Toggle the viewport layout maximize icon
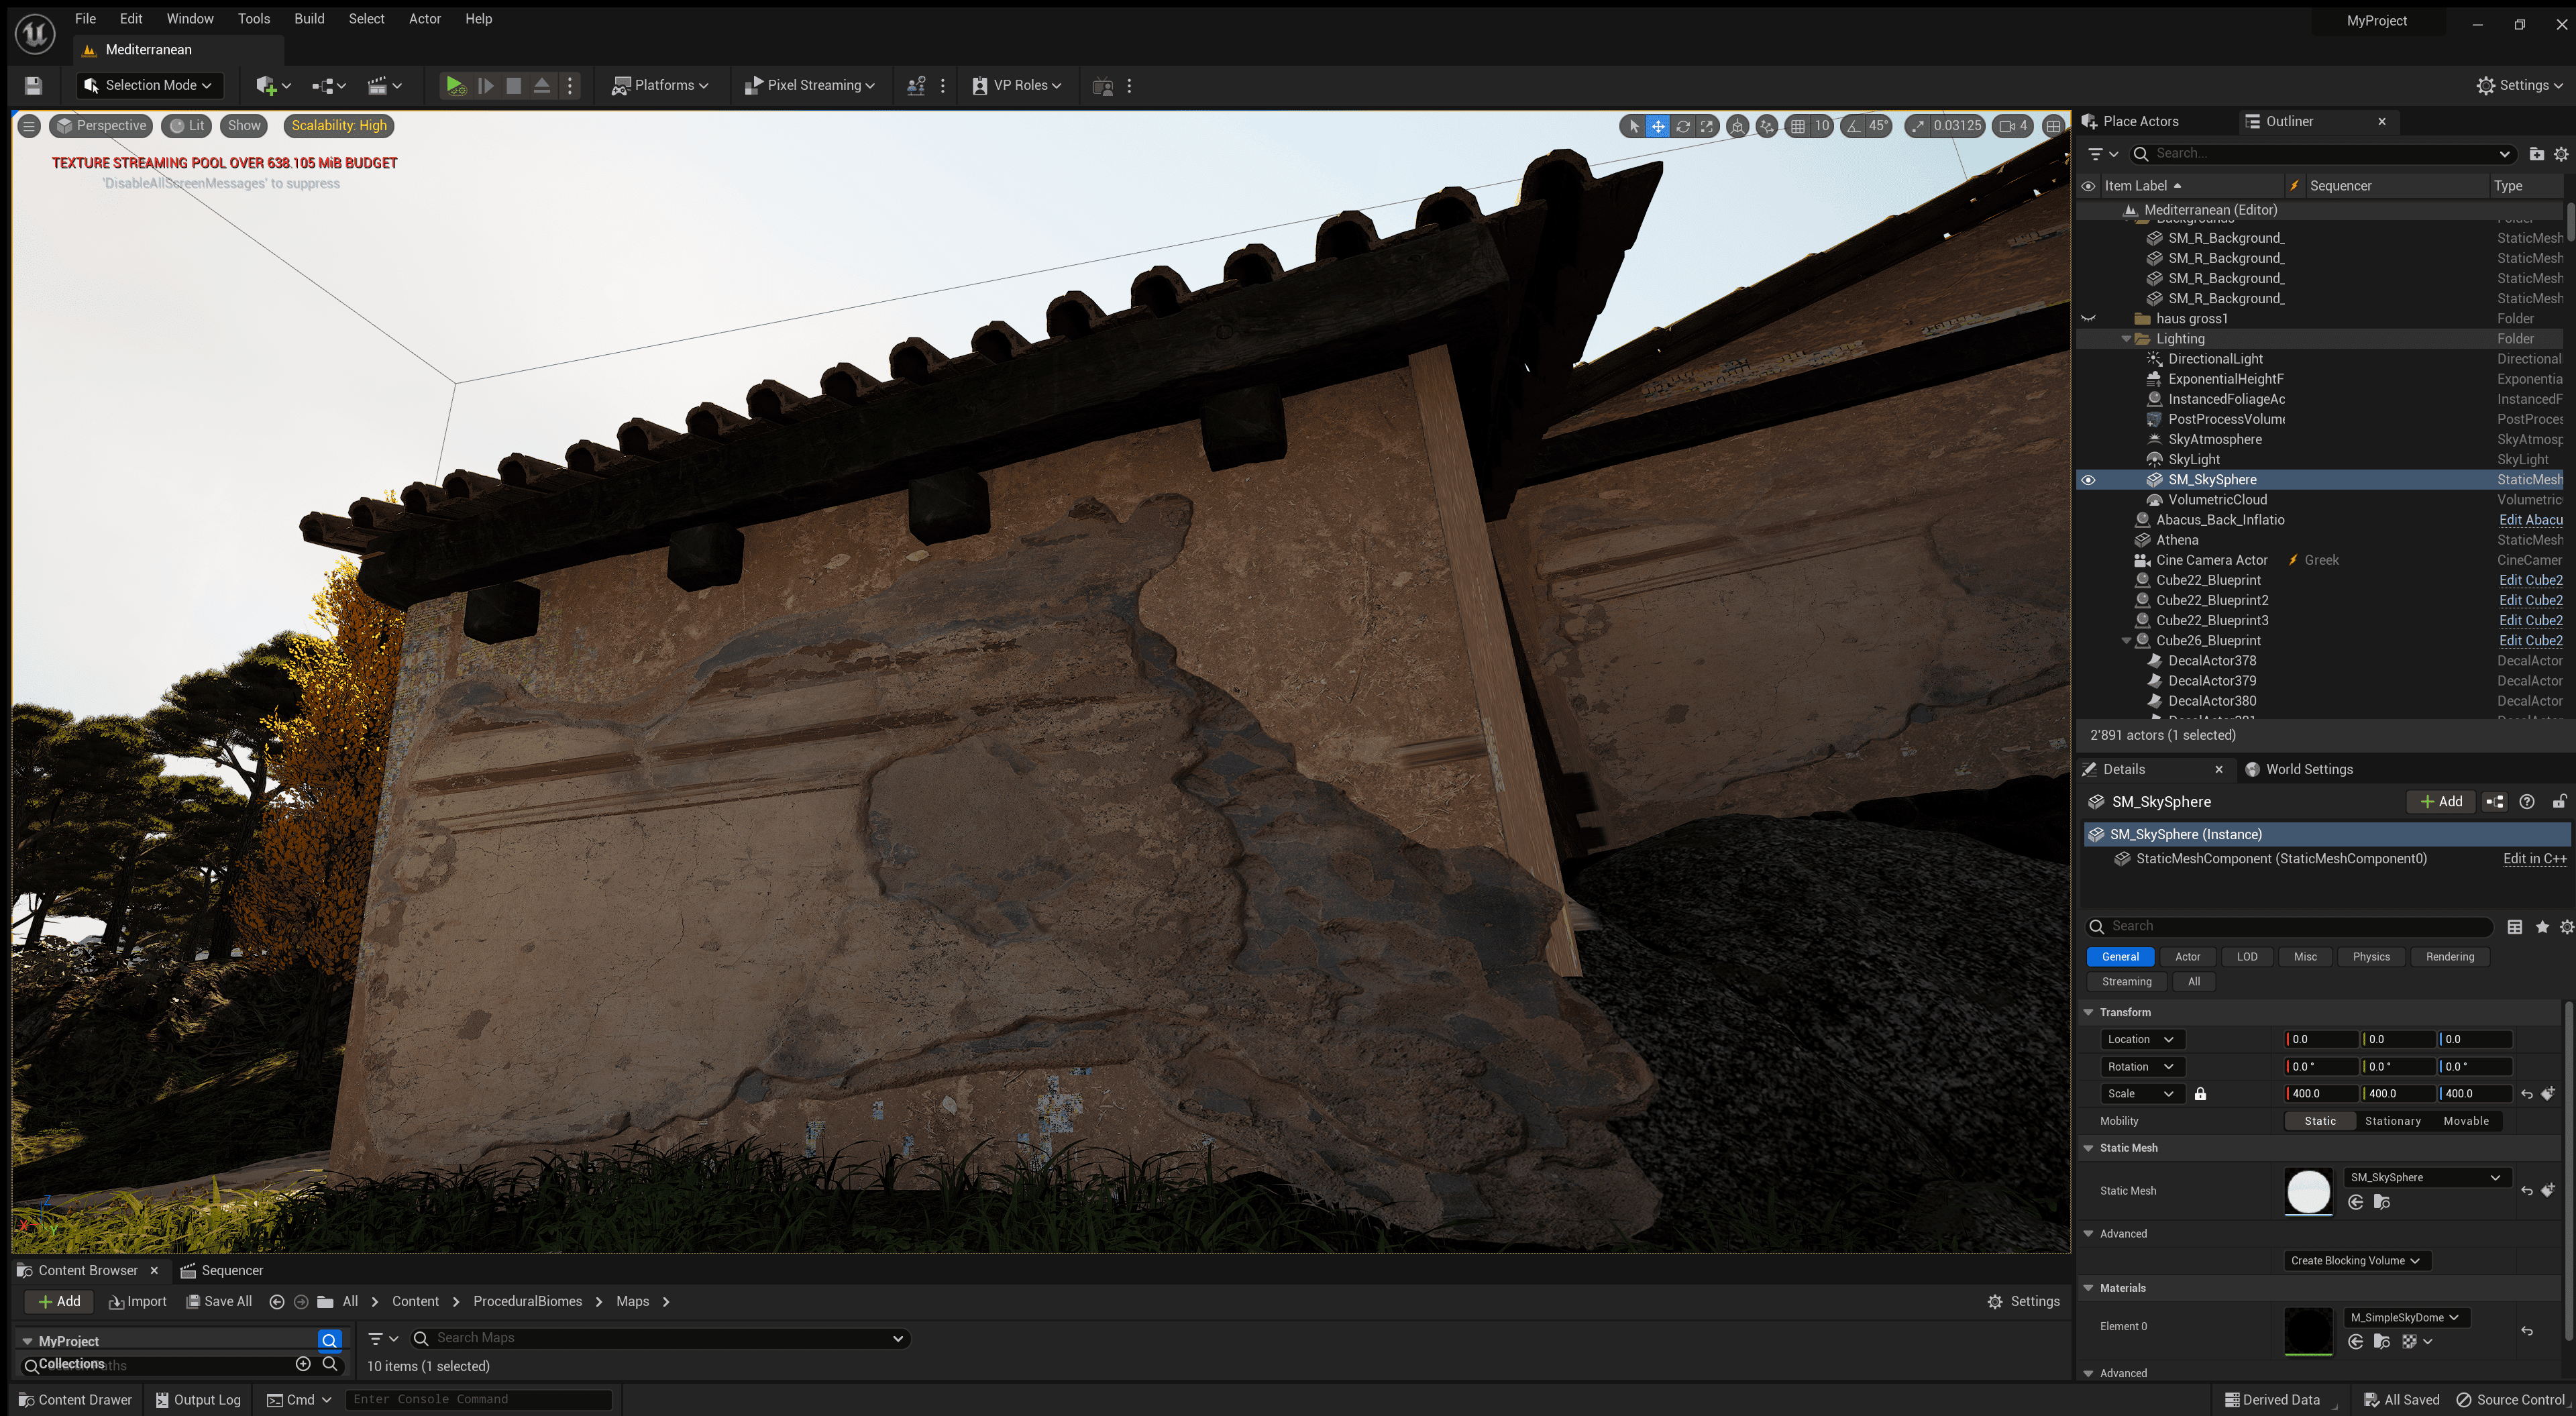 [x=2053, y=126]
